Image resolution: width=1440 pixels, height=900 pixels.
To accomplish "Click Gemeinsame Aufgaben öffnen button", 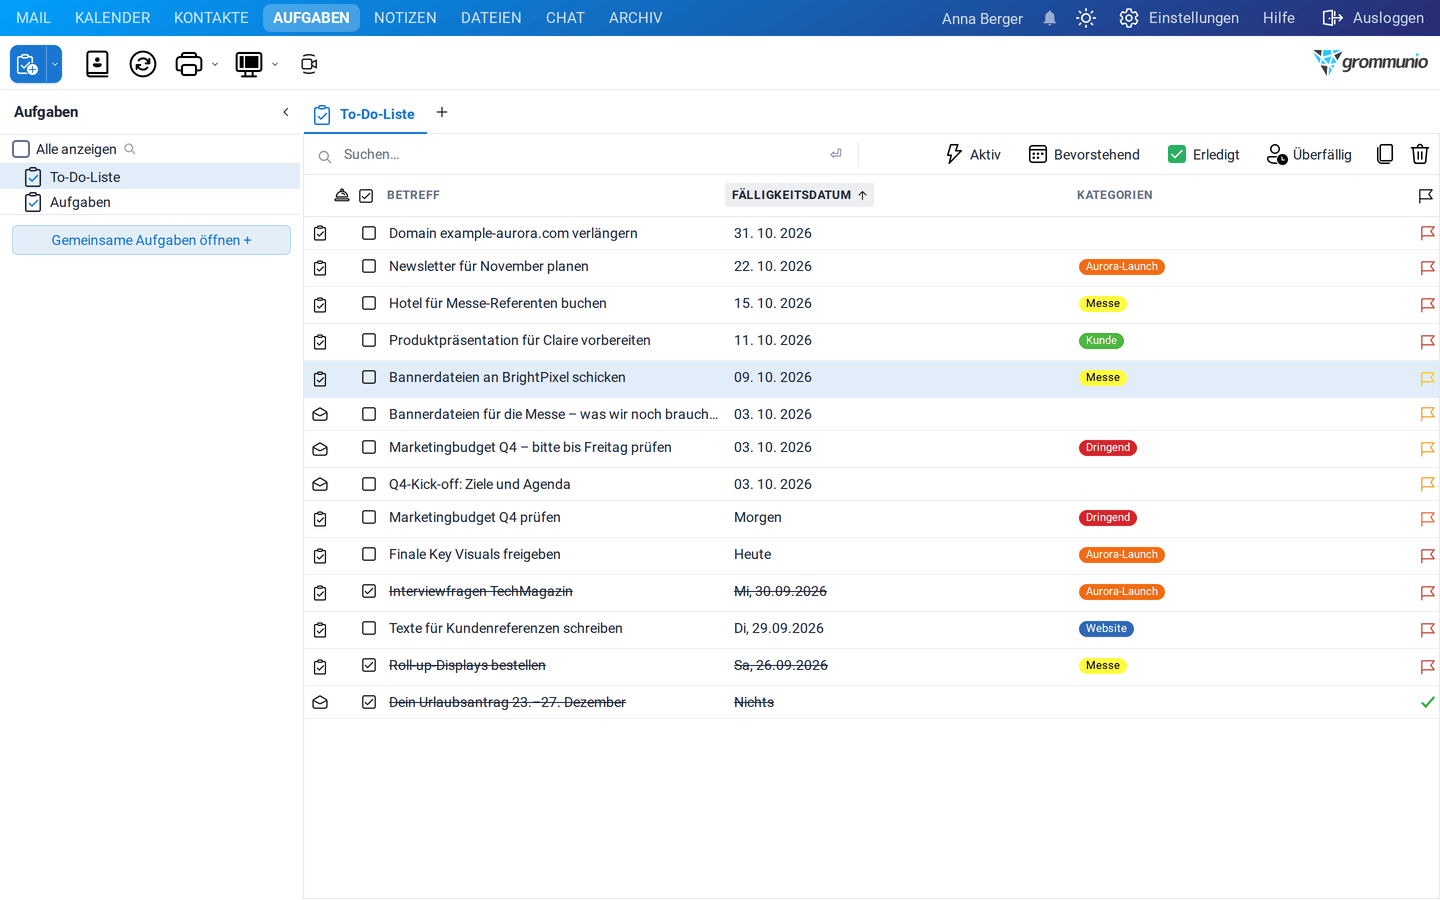I will 151,240.
